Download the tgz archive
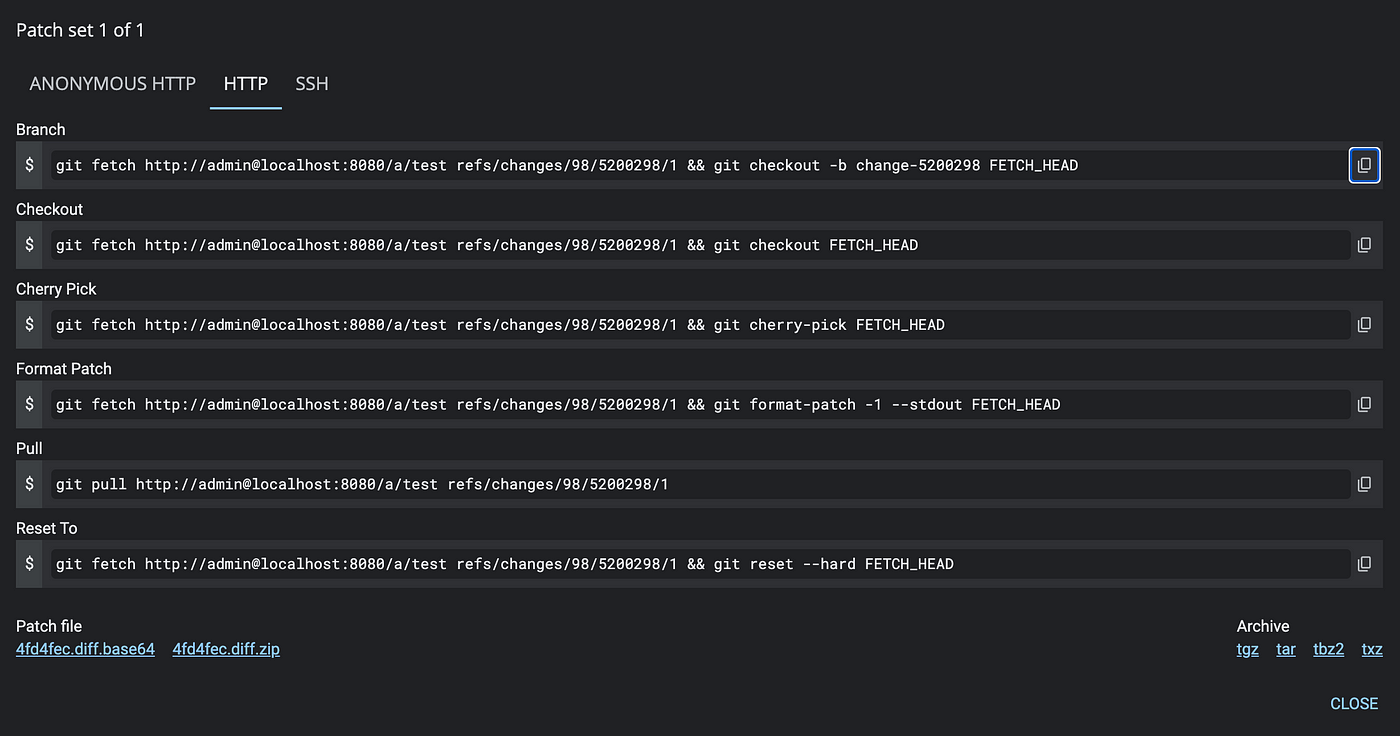The image size is (1400, 736). click(1248, 649)
